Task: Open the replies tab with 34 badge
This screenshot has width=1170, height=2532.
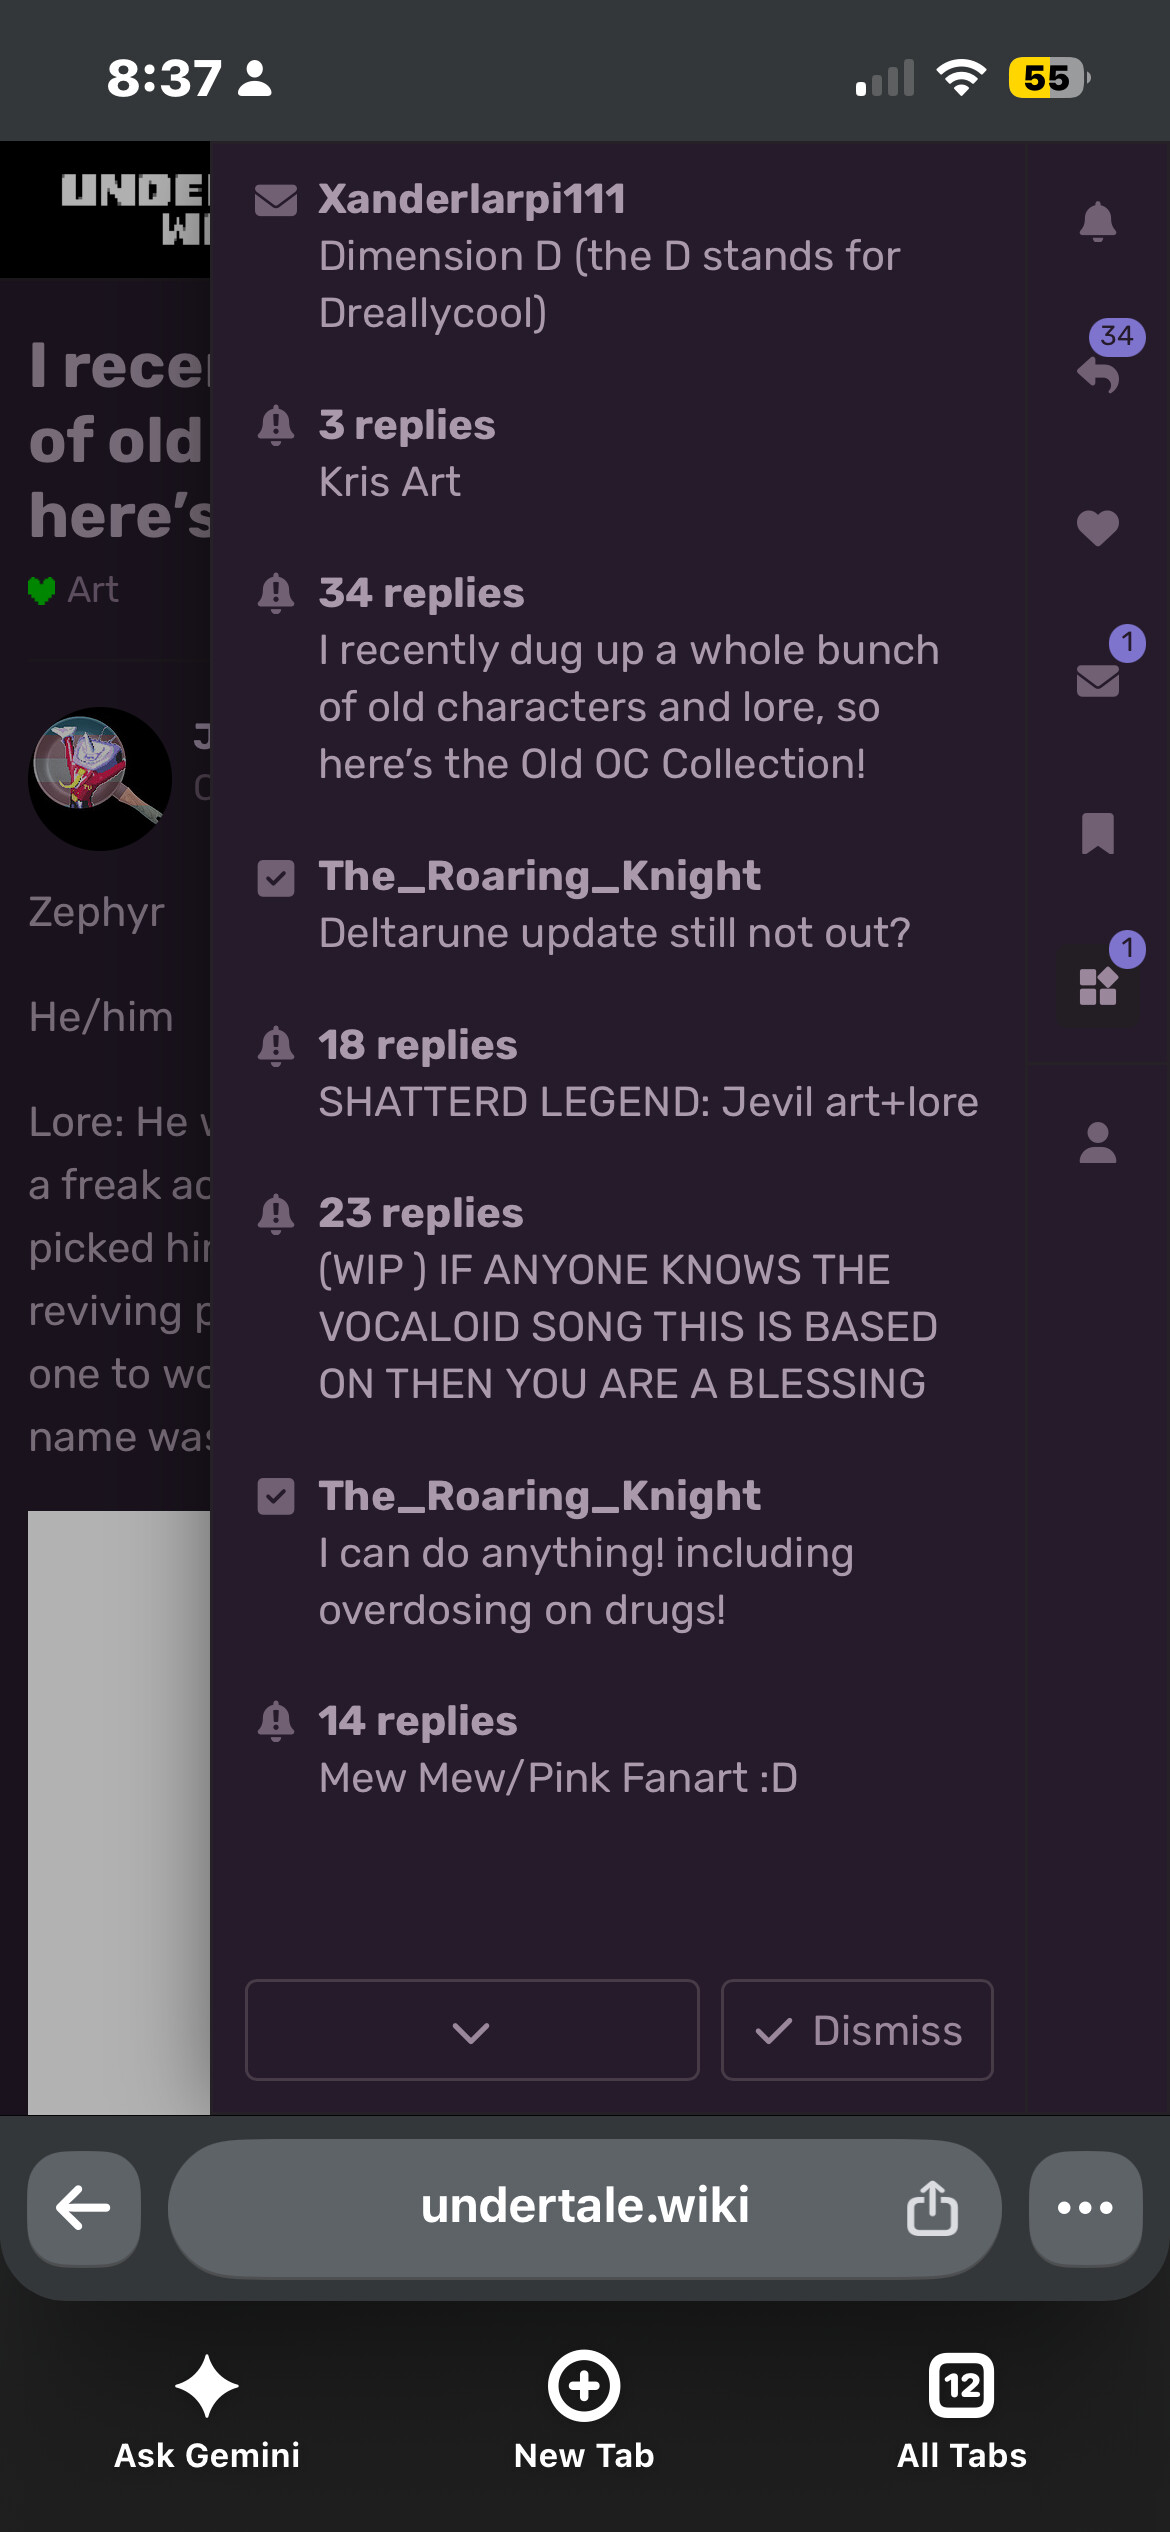Action: [1099, 374]
